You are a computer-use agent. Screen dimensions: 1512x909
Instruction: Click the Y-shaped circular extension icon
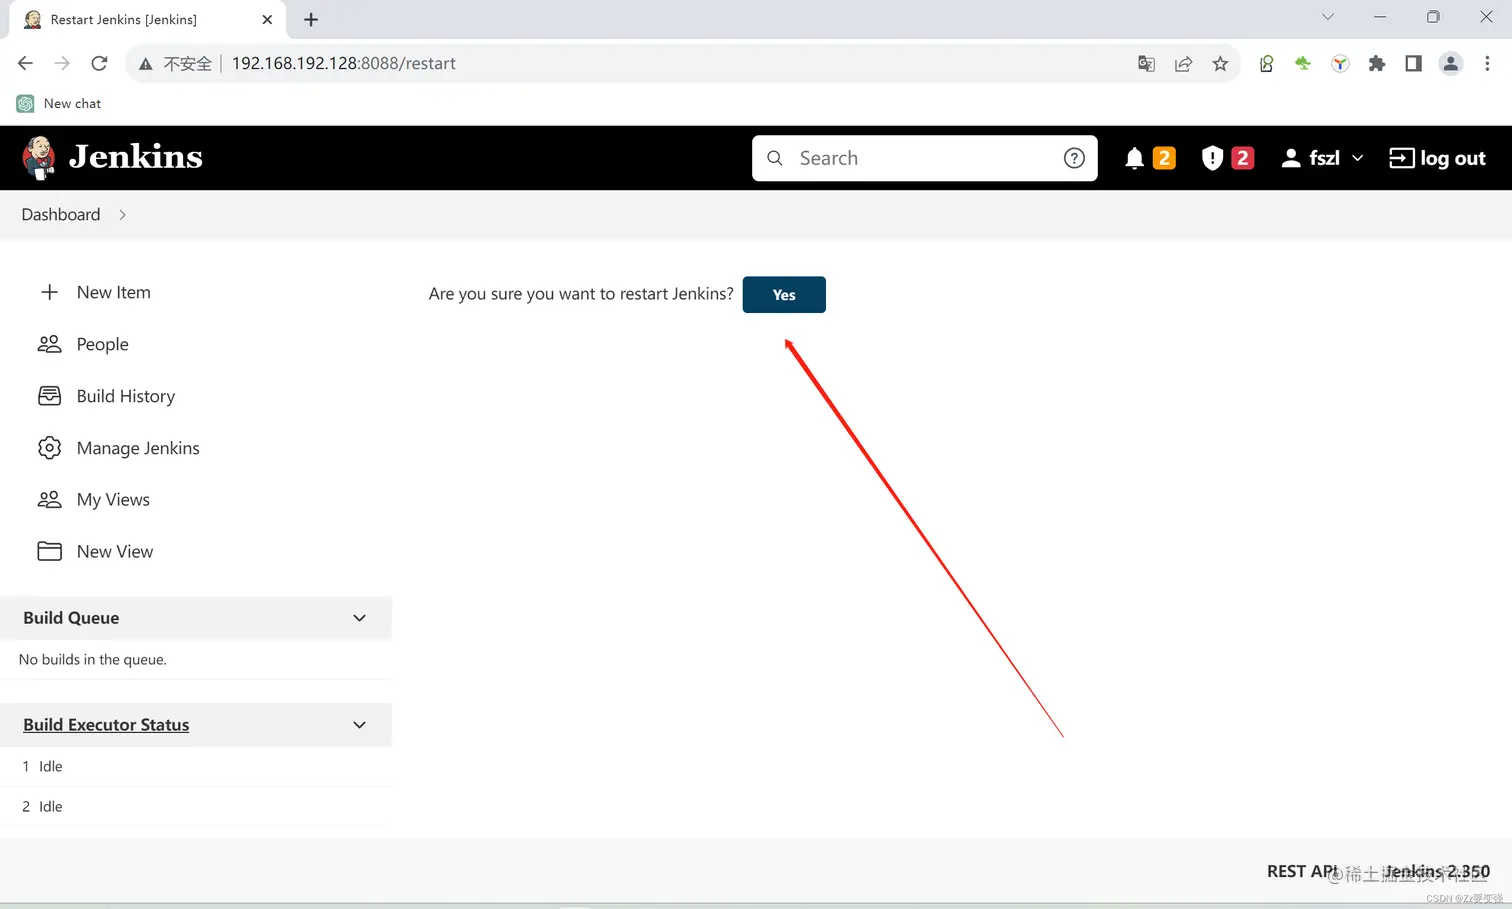pyautogui.click(x=1340, y=64)
